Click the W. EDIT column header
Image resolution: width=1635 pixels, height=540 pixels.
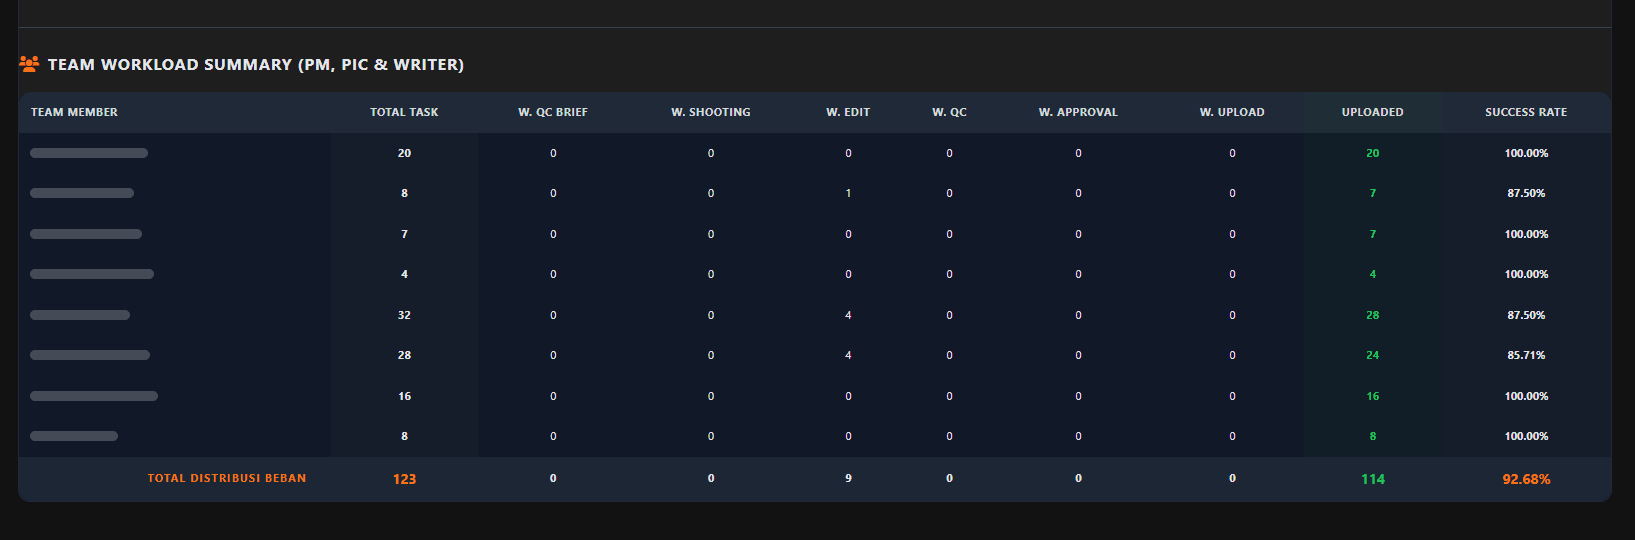(x=848, y=112)
